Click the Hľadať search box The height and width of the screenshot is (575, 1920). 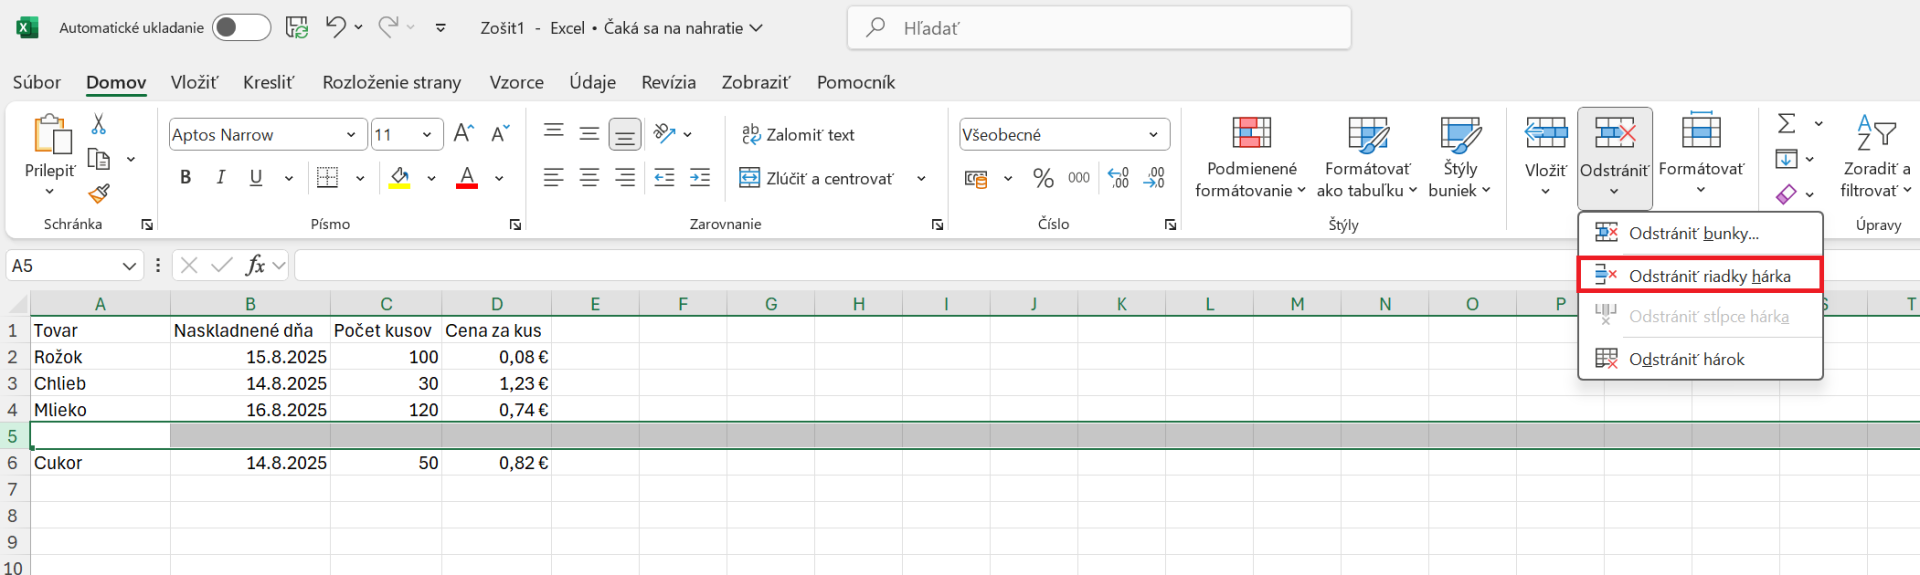[1099, 28]
